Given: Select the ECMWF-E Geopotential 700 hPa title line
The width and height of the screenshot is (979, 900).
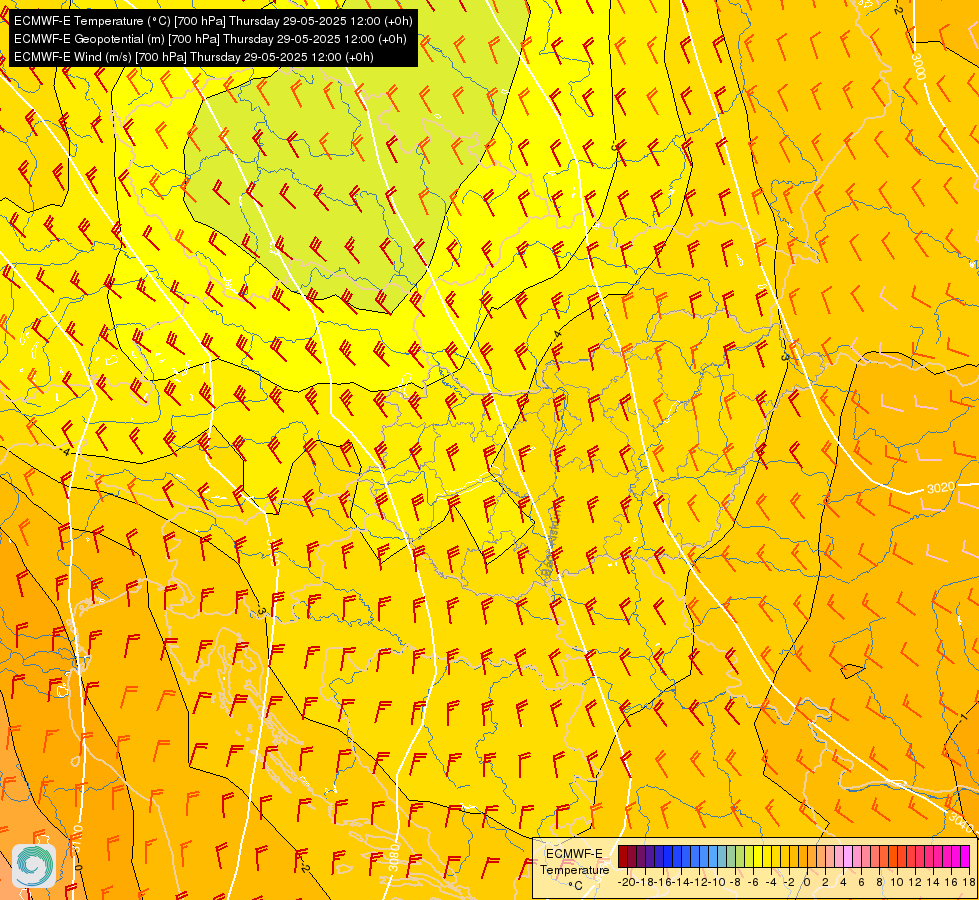Looking at the screenshot, I should 210,39.
